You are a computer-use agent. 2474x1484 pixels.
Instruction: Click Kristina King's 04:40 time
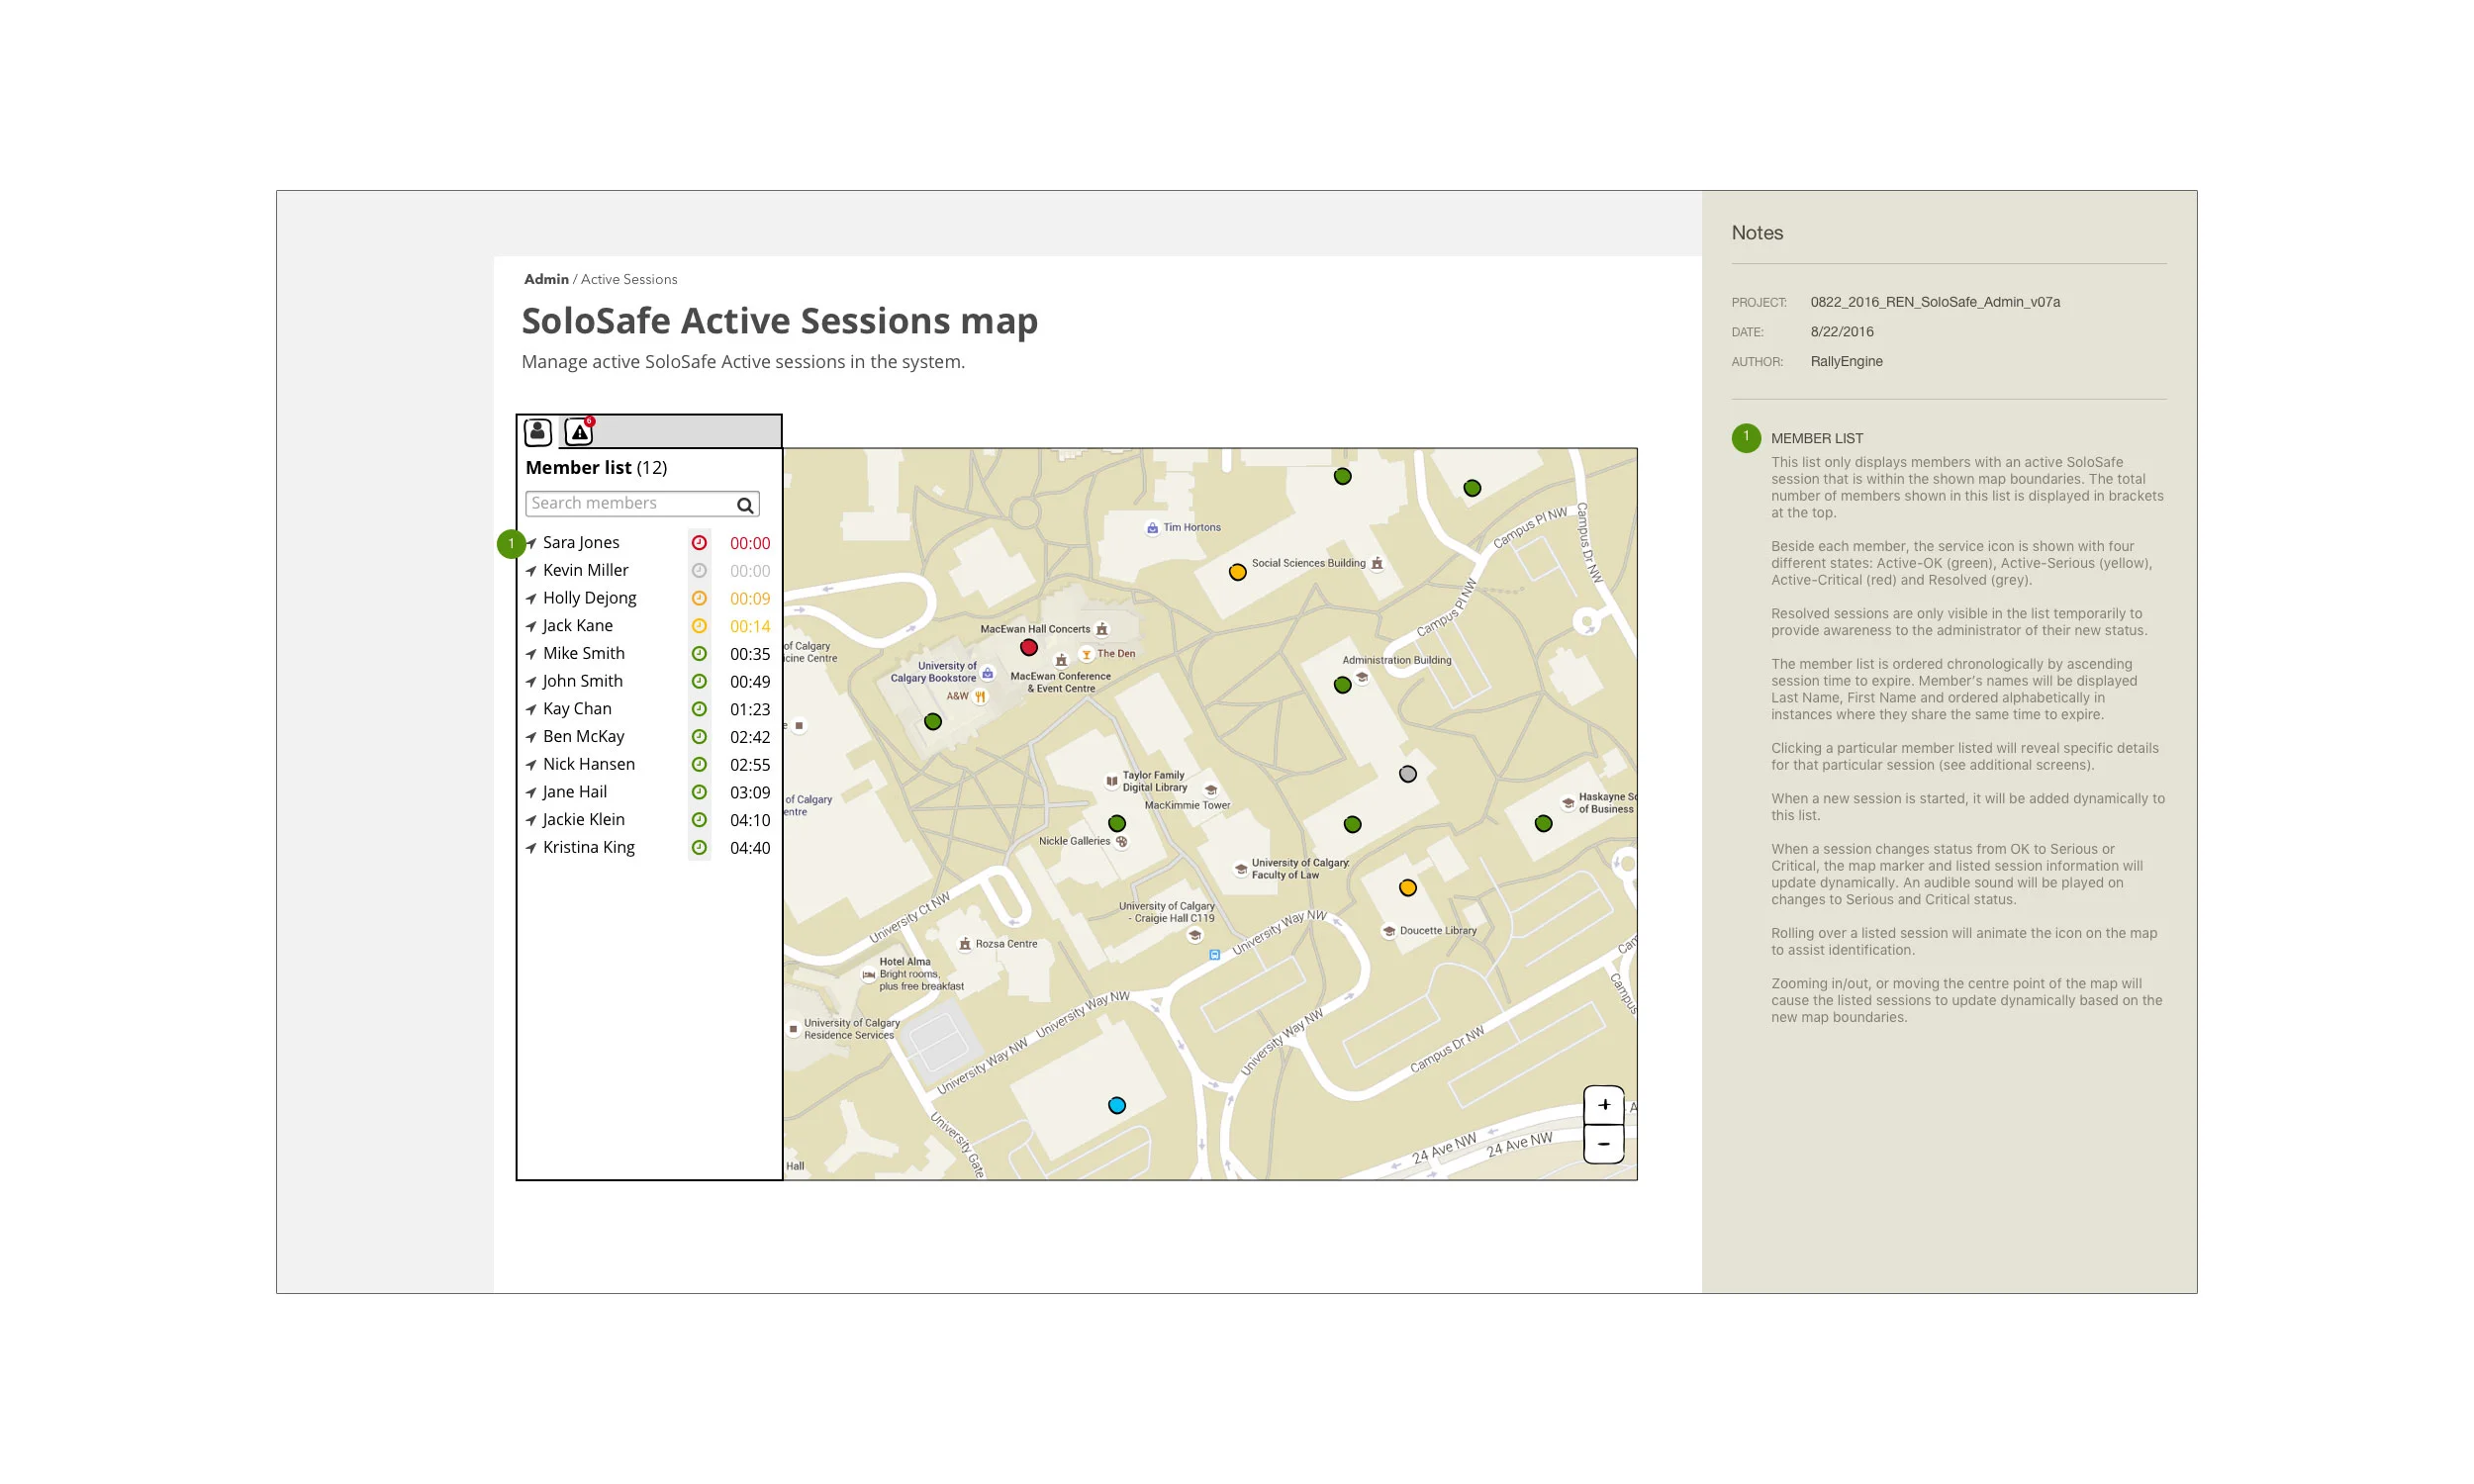(750, 849)
